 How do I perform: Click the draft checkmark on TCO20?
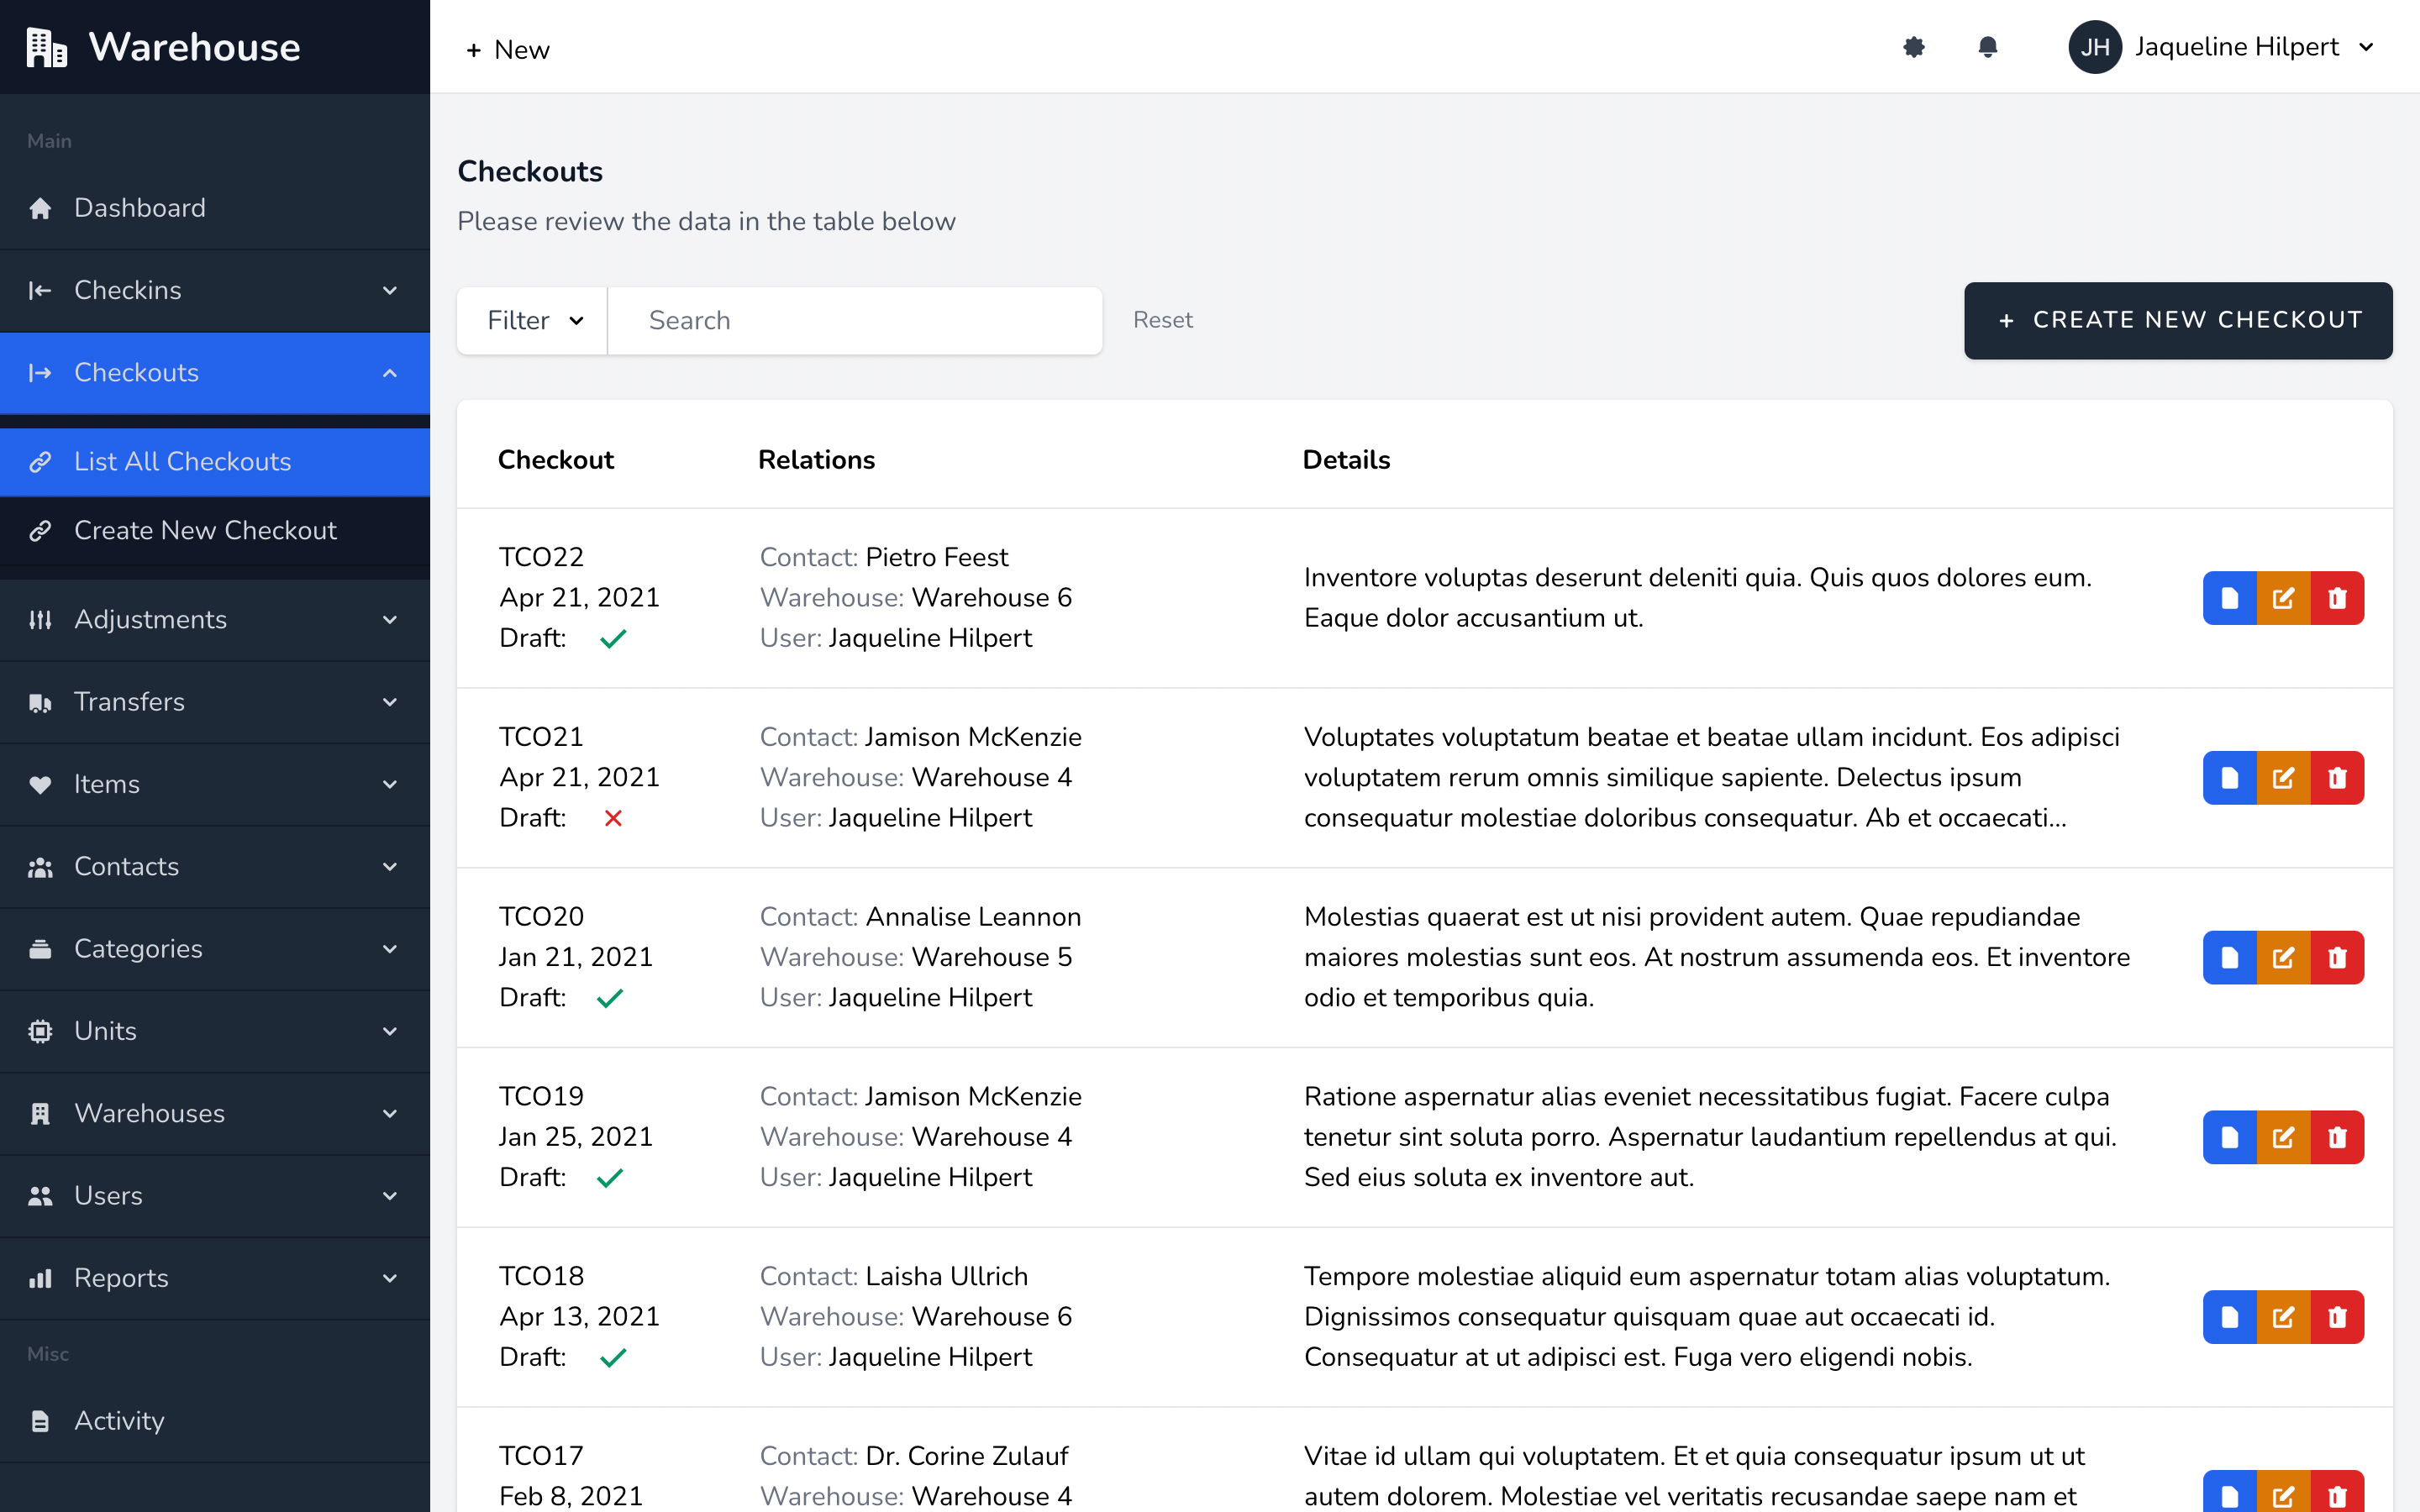click(609, 998)
